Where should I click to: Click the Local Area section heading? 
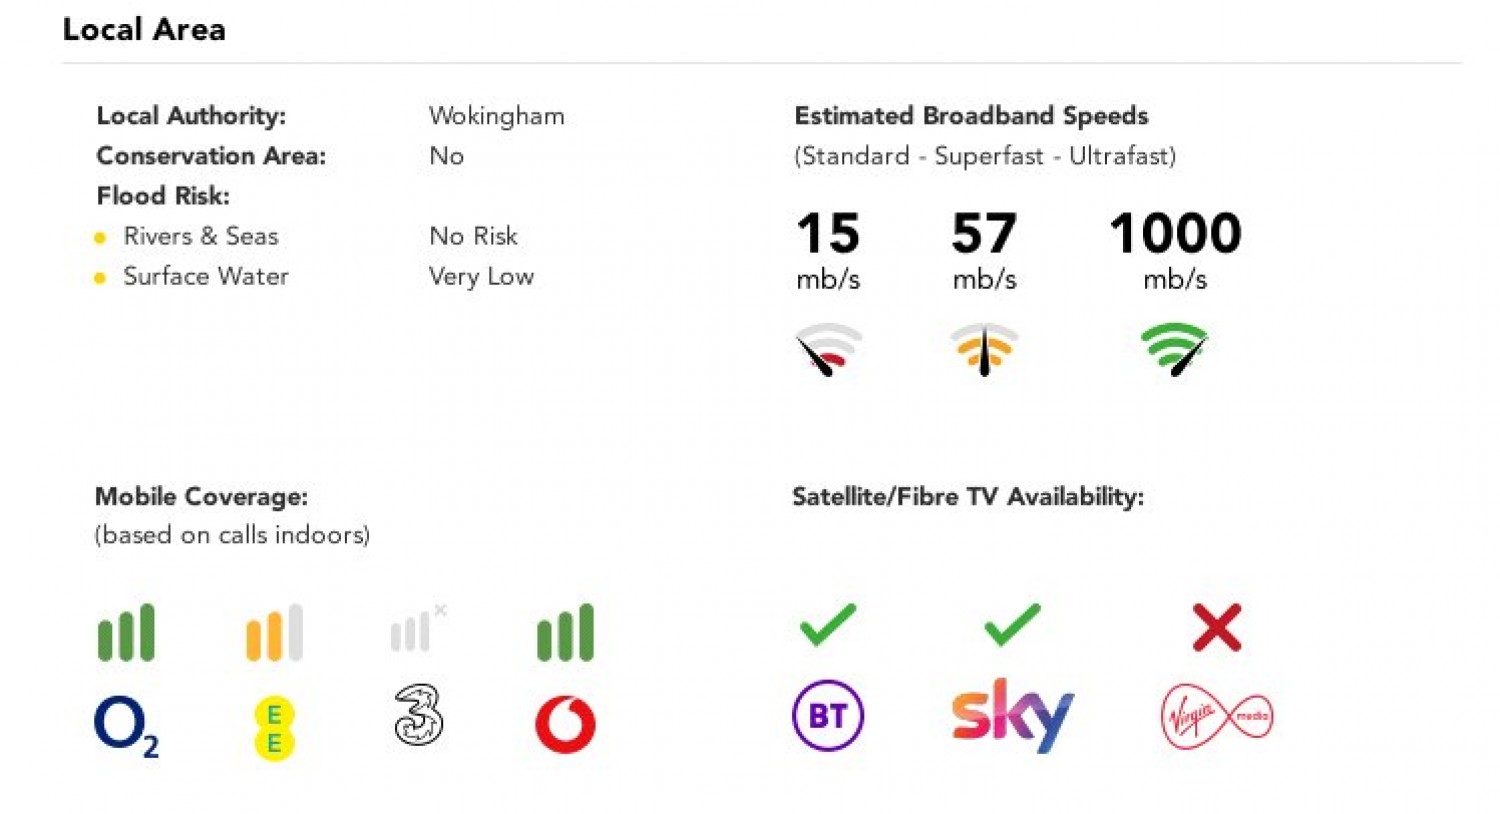(x=144, y=29)
